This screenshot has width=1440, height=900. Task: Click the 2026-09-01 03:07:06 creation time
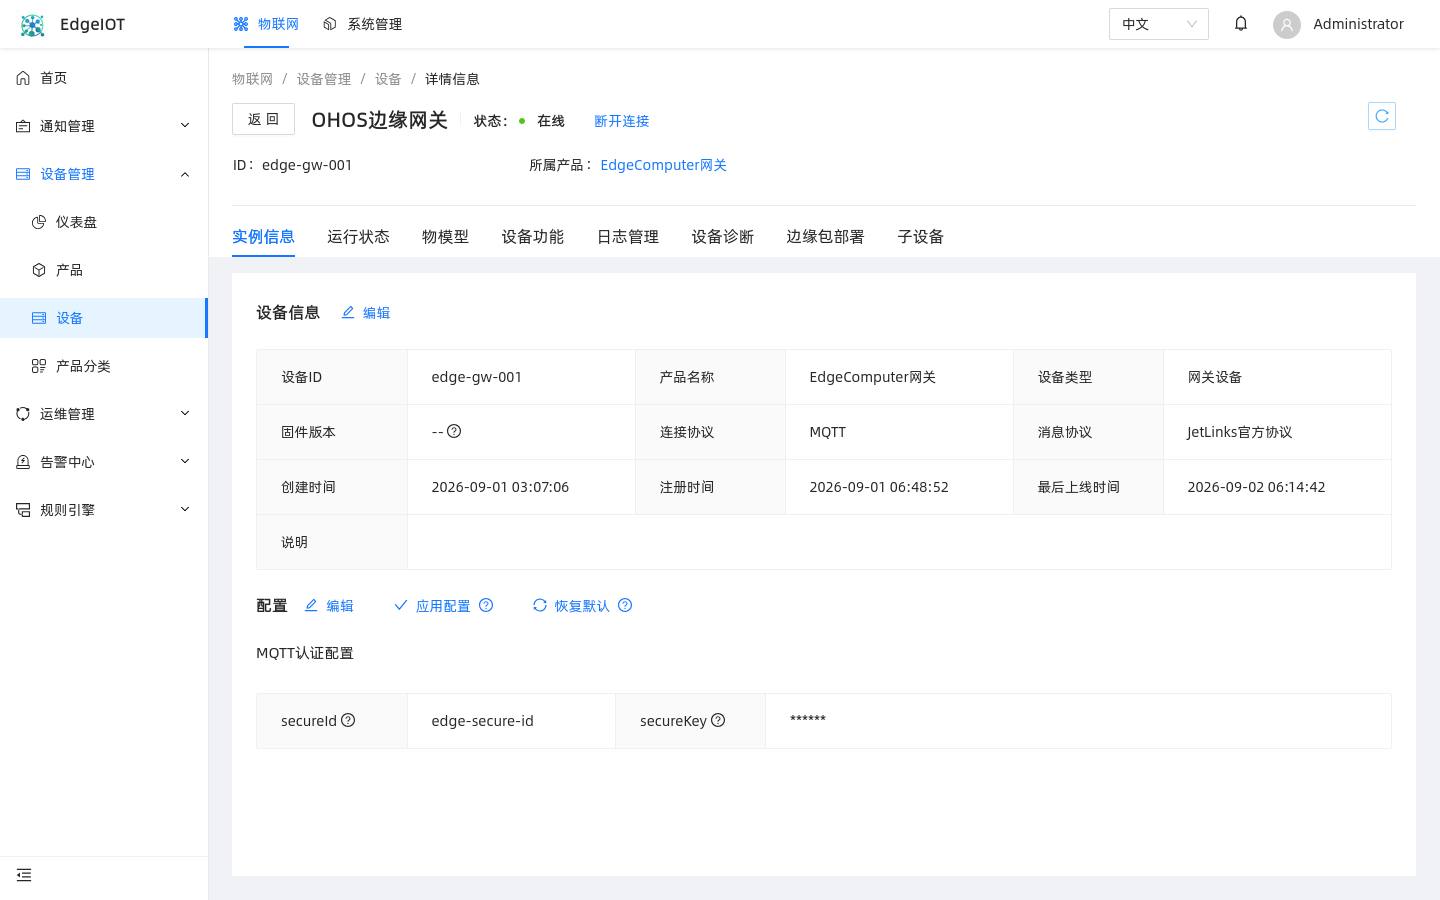pyautogui.click(x=500, y=487)
